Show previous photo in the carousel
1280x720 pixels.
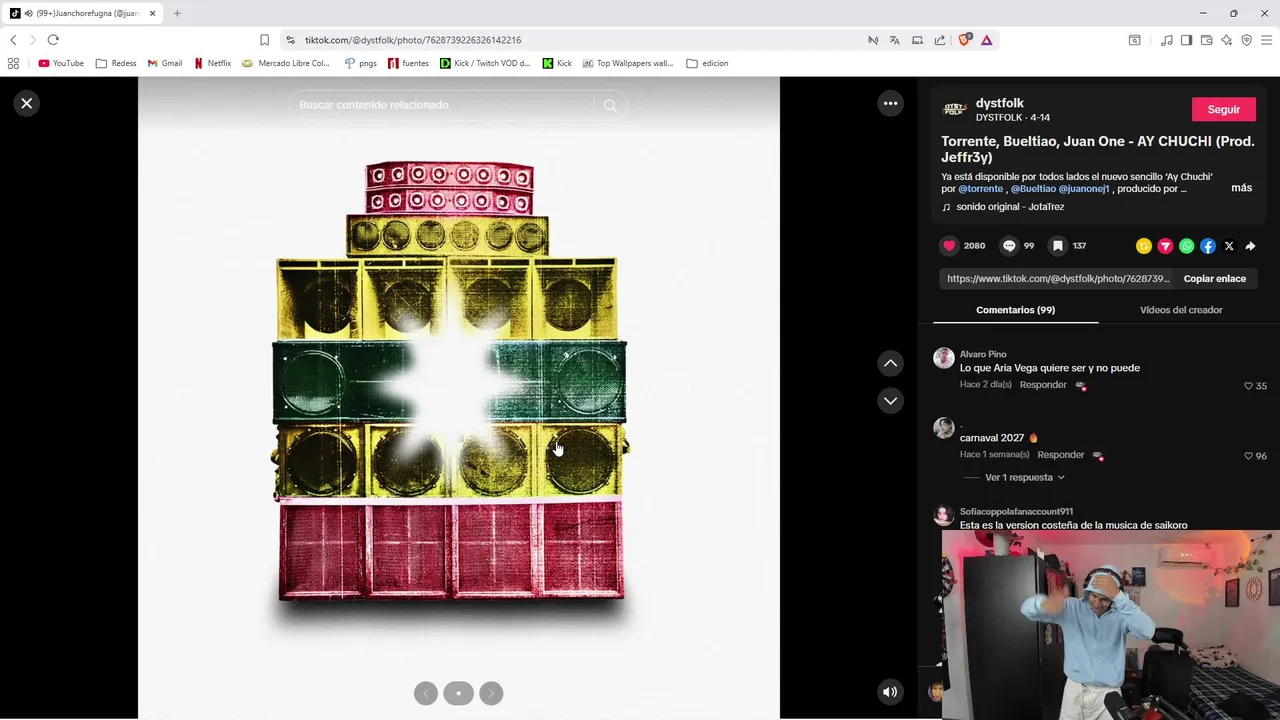point(426,693)
